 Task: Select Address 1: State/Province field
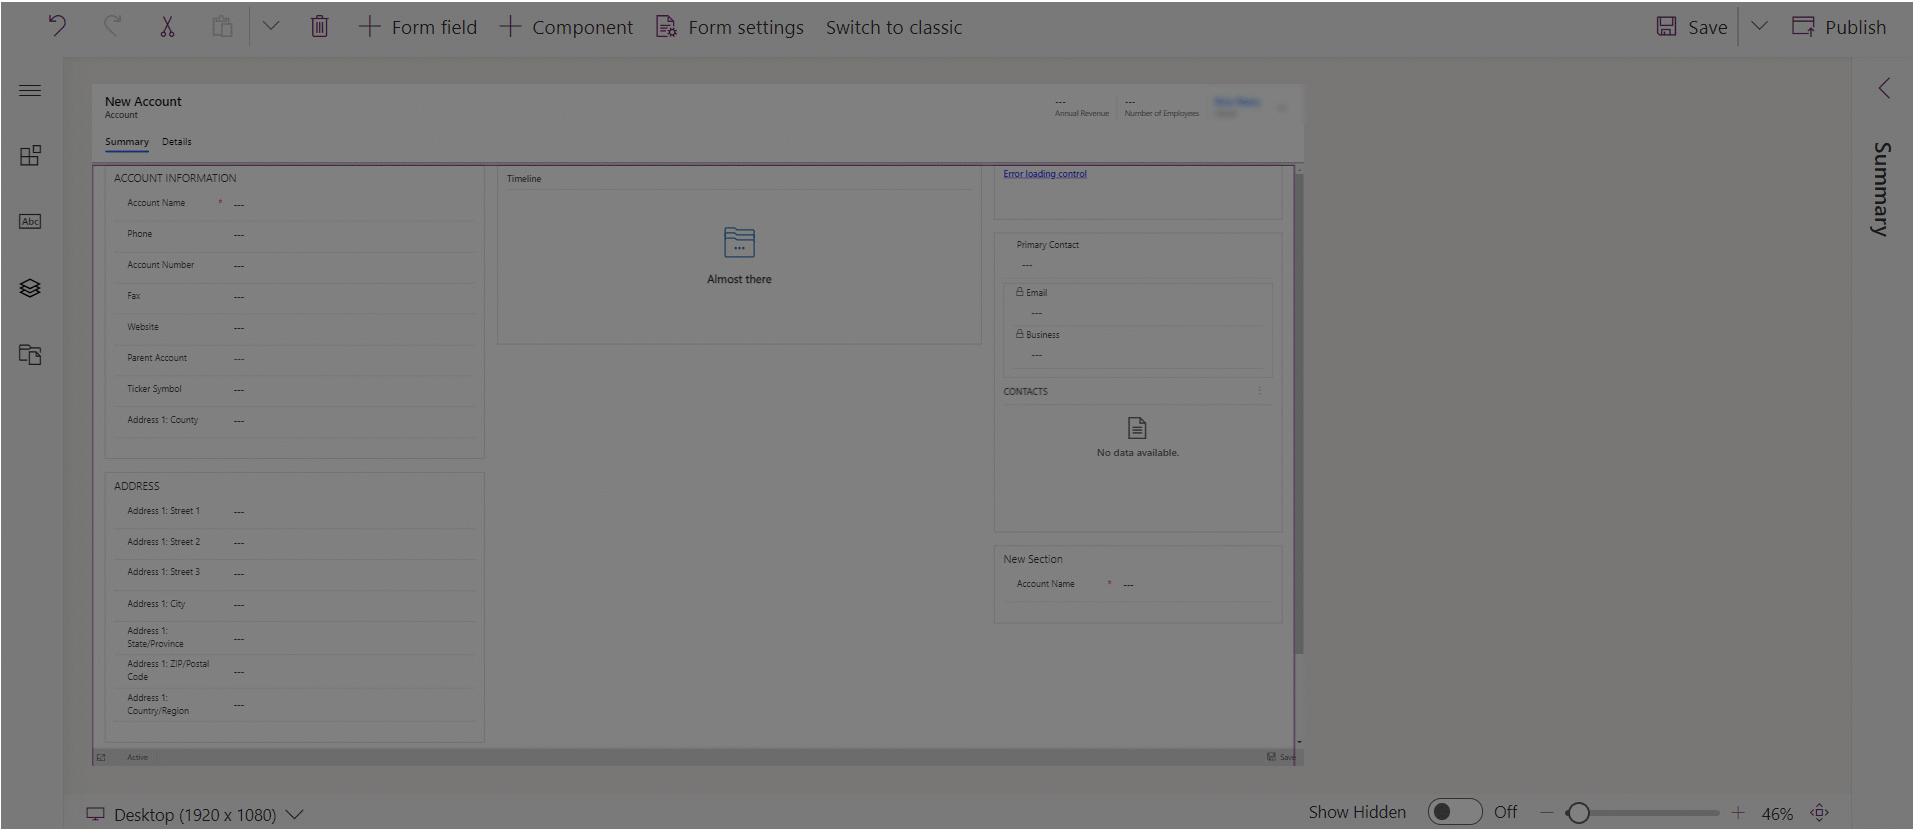294,638
